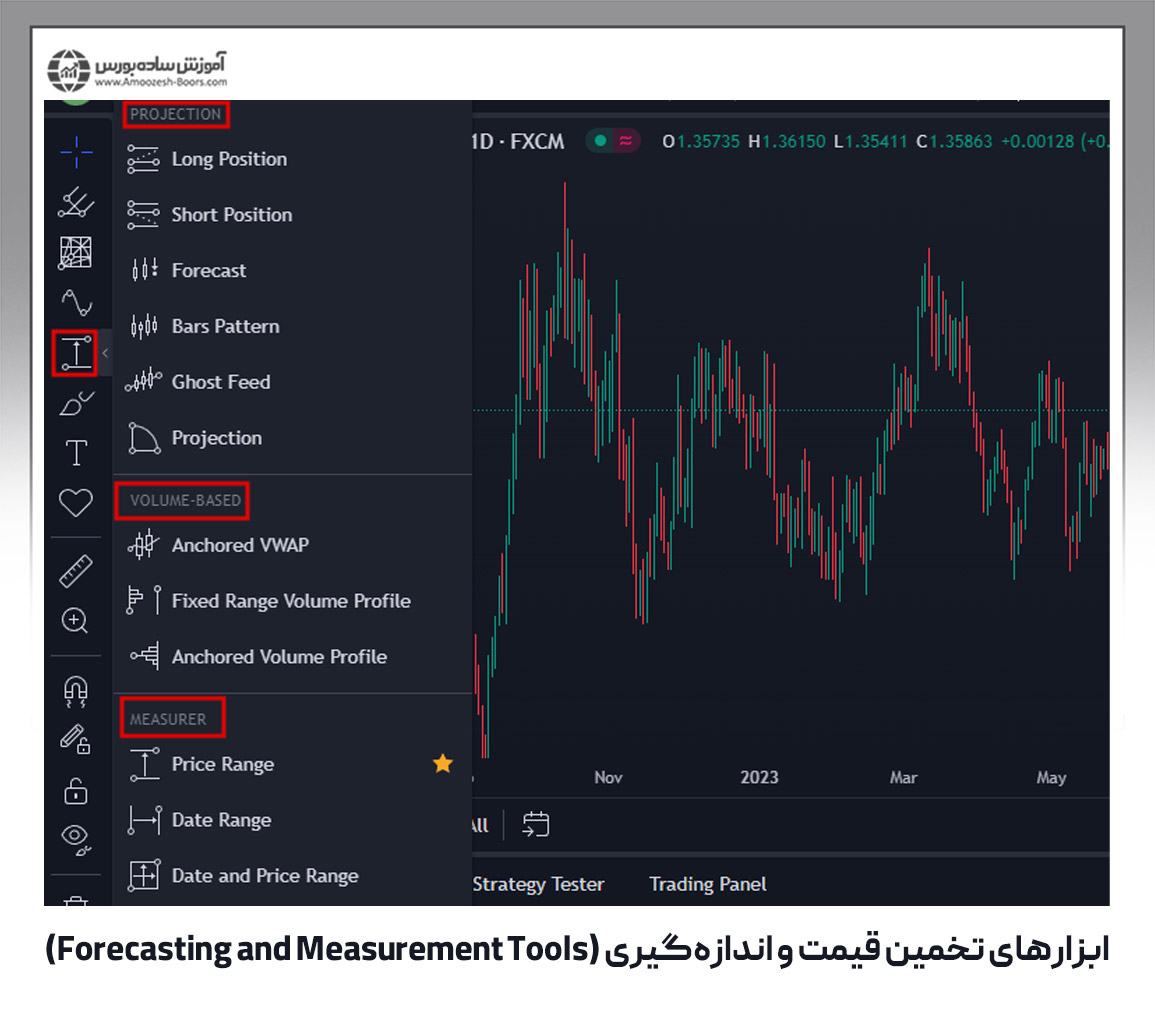
Task: Open the Gann and Fibonacci tools
Action: pyautogui.click(x=76, y=252)
